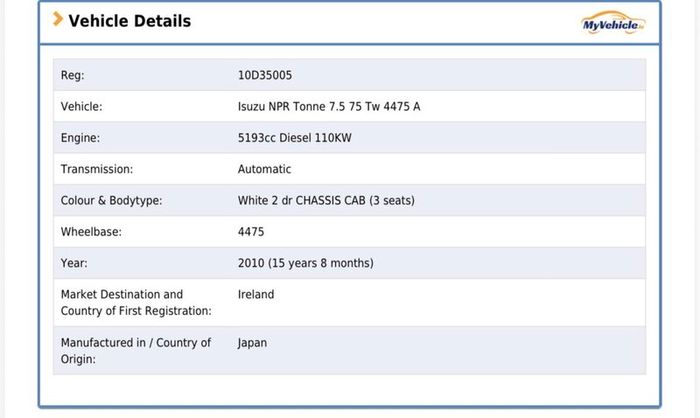Select the Vehicle Details heading
The height and width of the screenshot is (418, 700).
(x=129, y=21)
